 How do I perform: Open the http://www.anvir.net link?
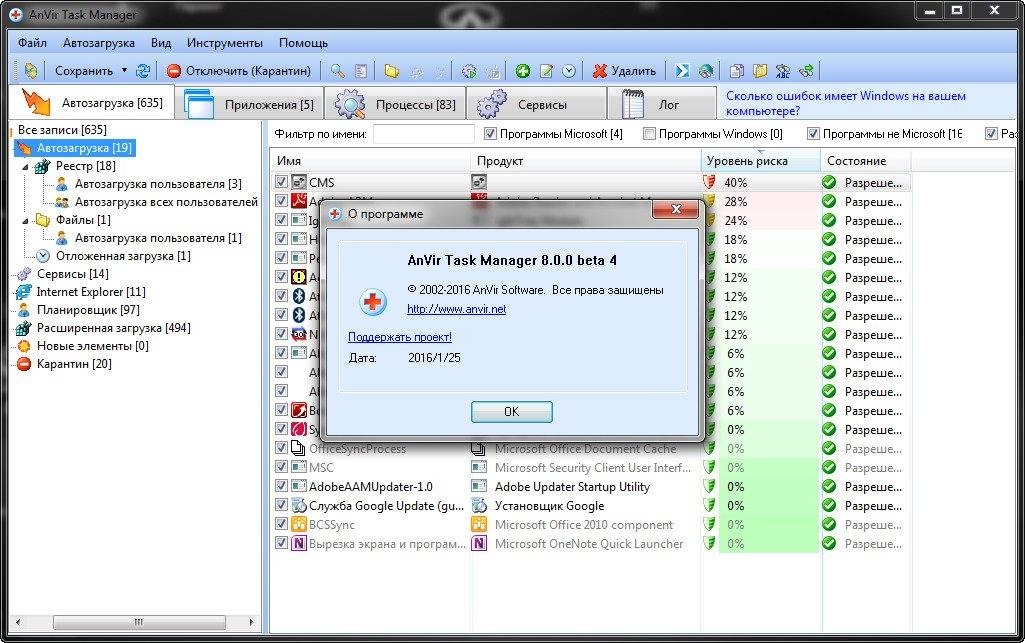456,309
